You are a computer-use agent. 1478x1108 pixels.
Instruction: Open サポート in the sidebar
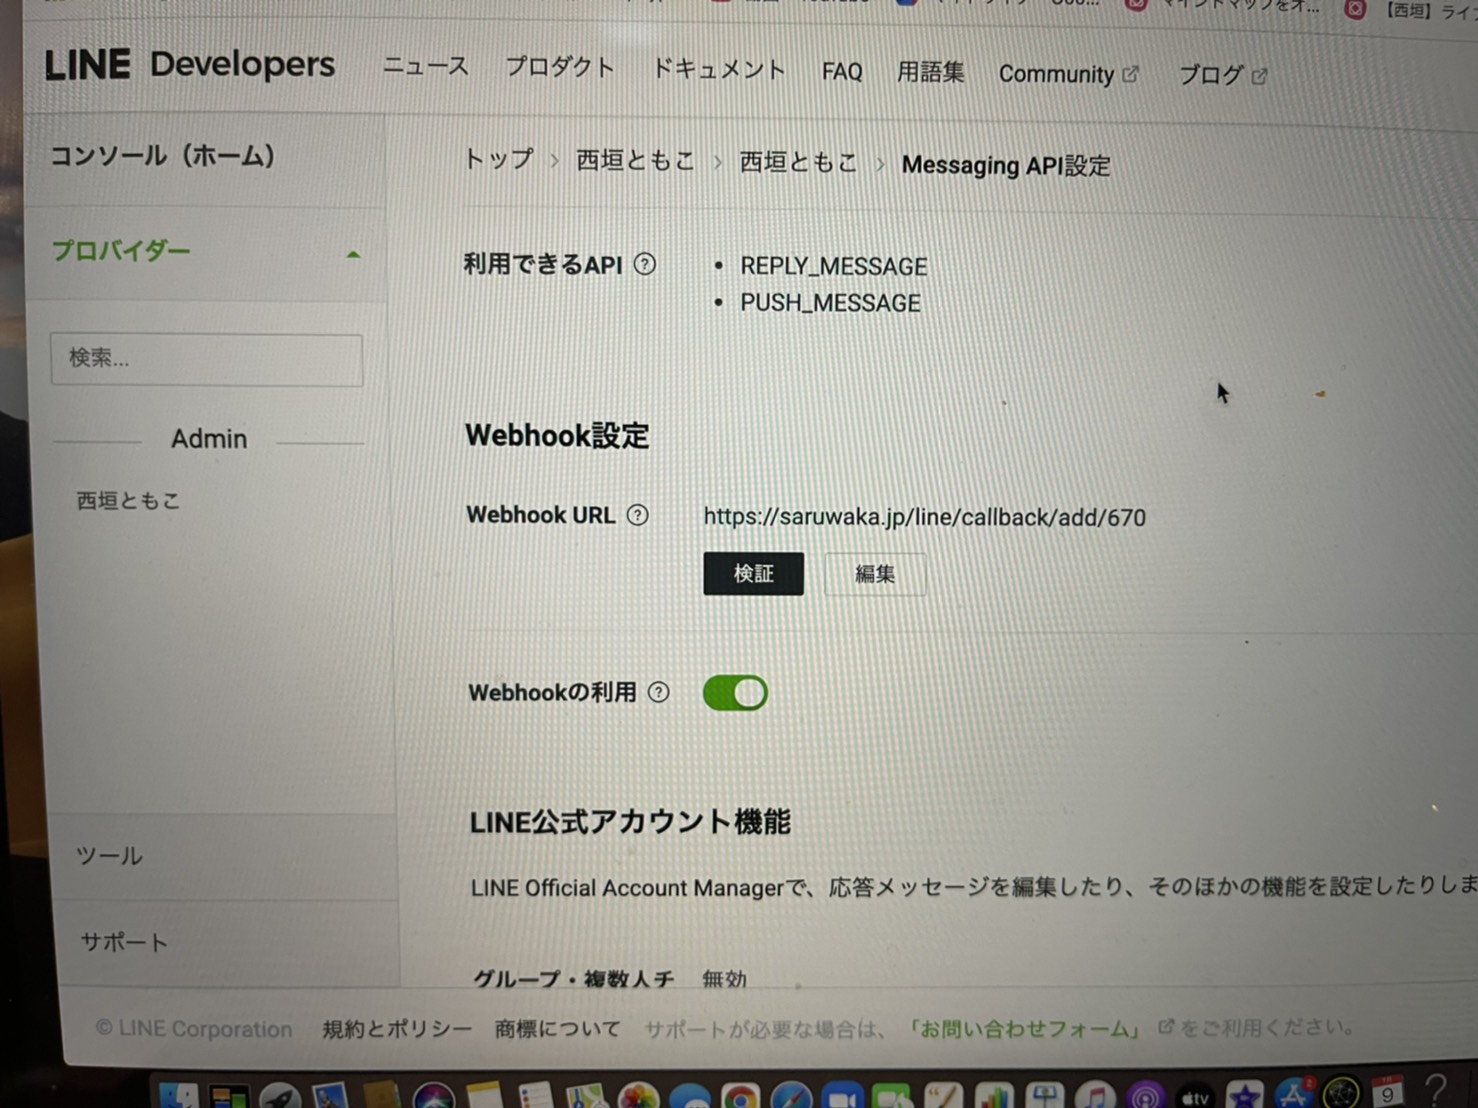click(x=124, y=942)
